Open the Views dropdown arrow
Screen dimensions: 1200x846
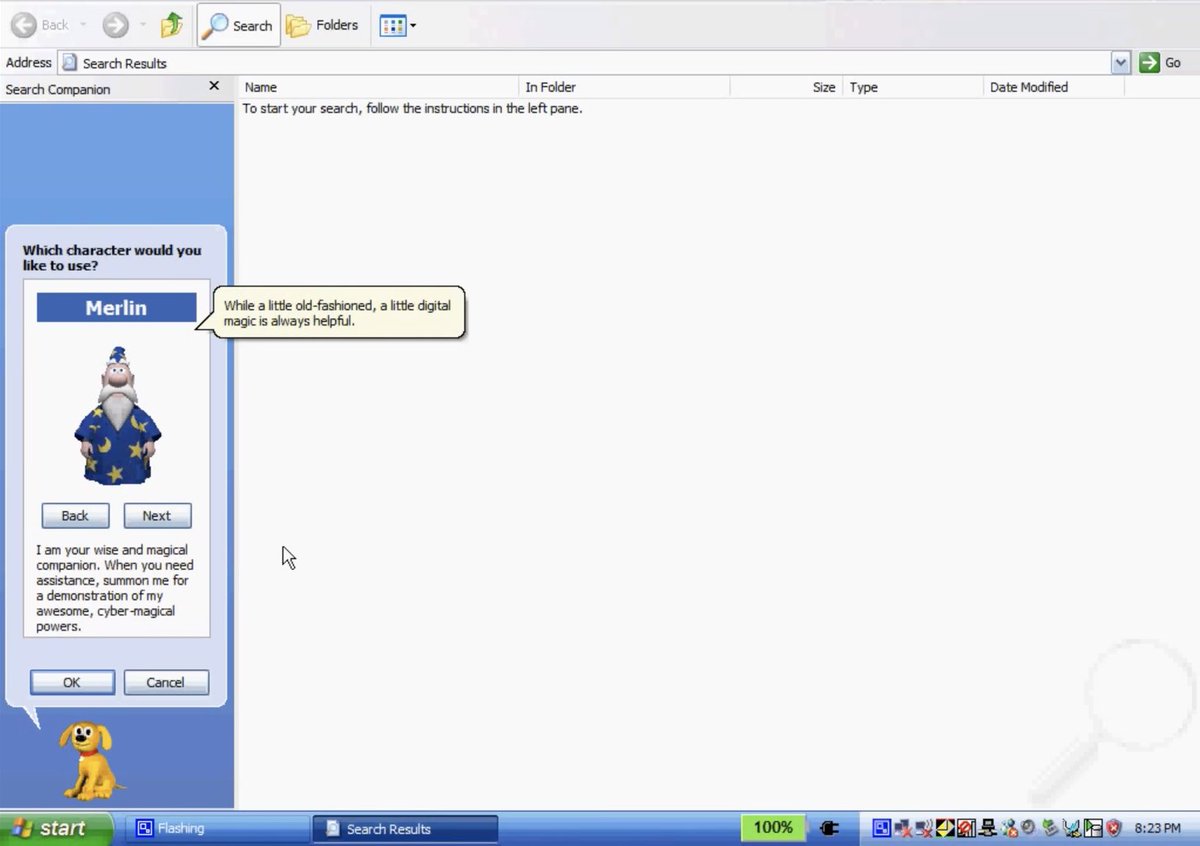(412, 25)
